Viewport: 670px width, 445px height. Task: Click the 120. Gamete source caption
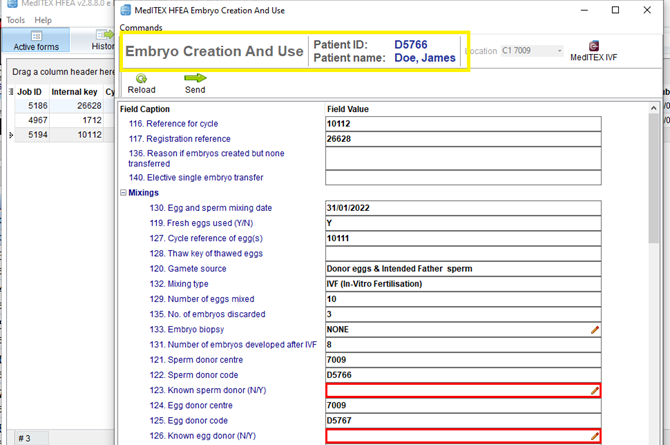point(188,269)
